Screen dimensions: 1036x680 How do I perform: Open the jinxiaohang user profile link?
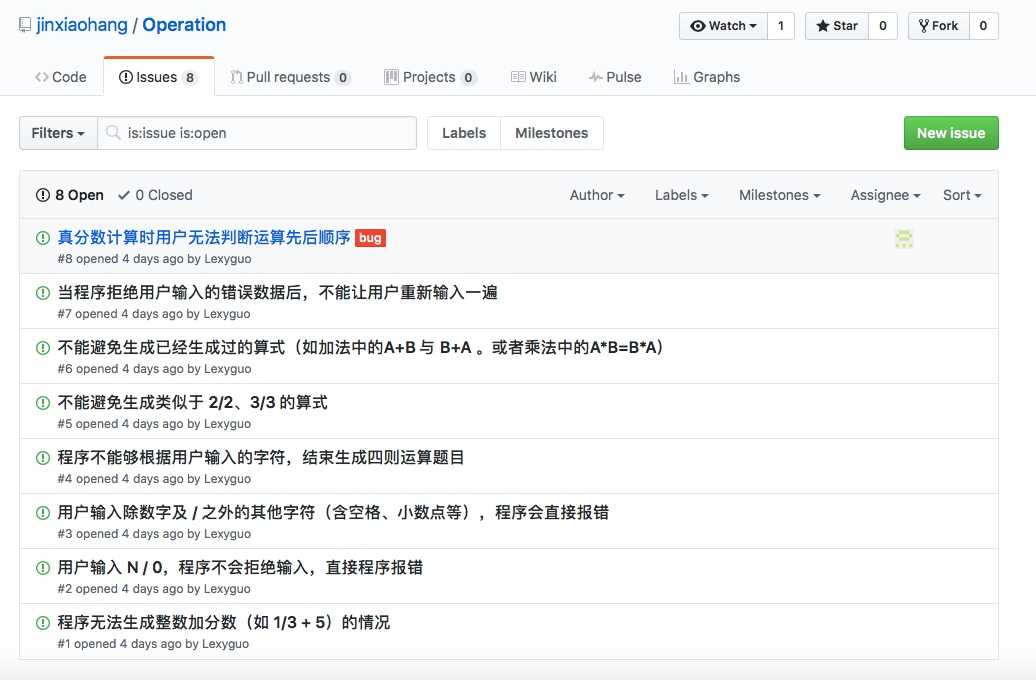82,25
